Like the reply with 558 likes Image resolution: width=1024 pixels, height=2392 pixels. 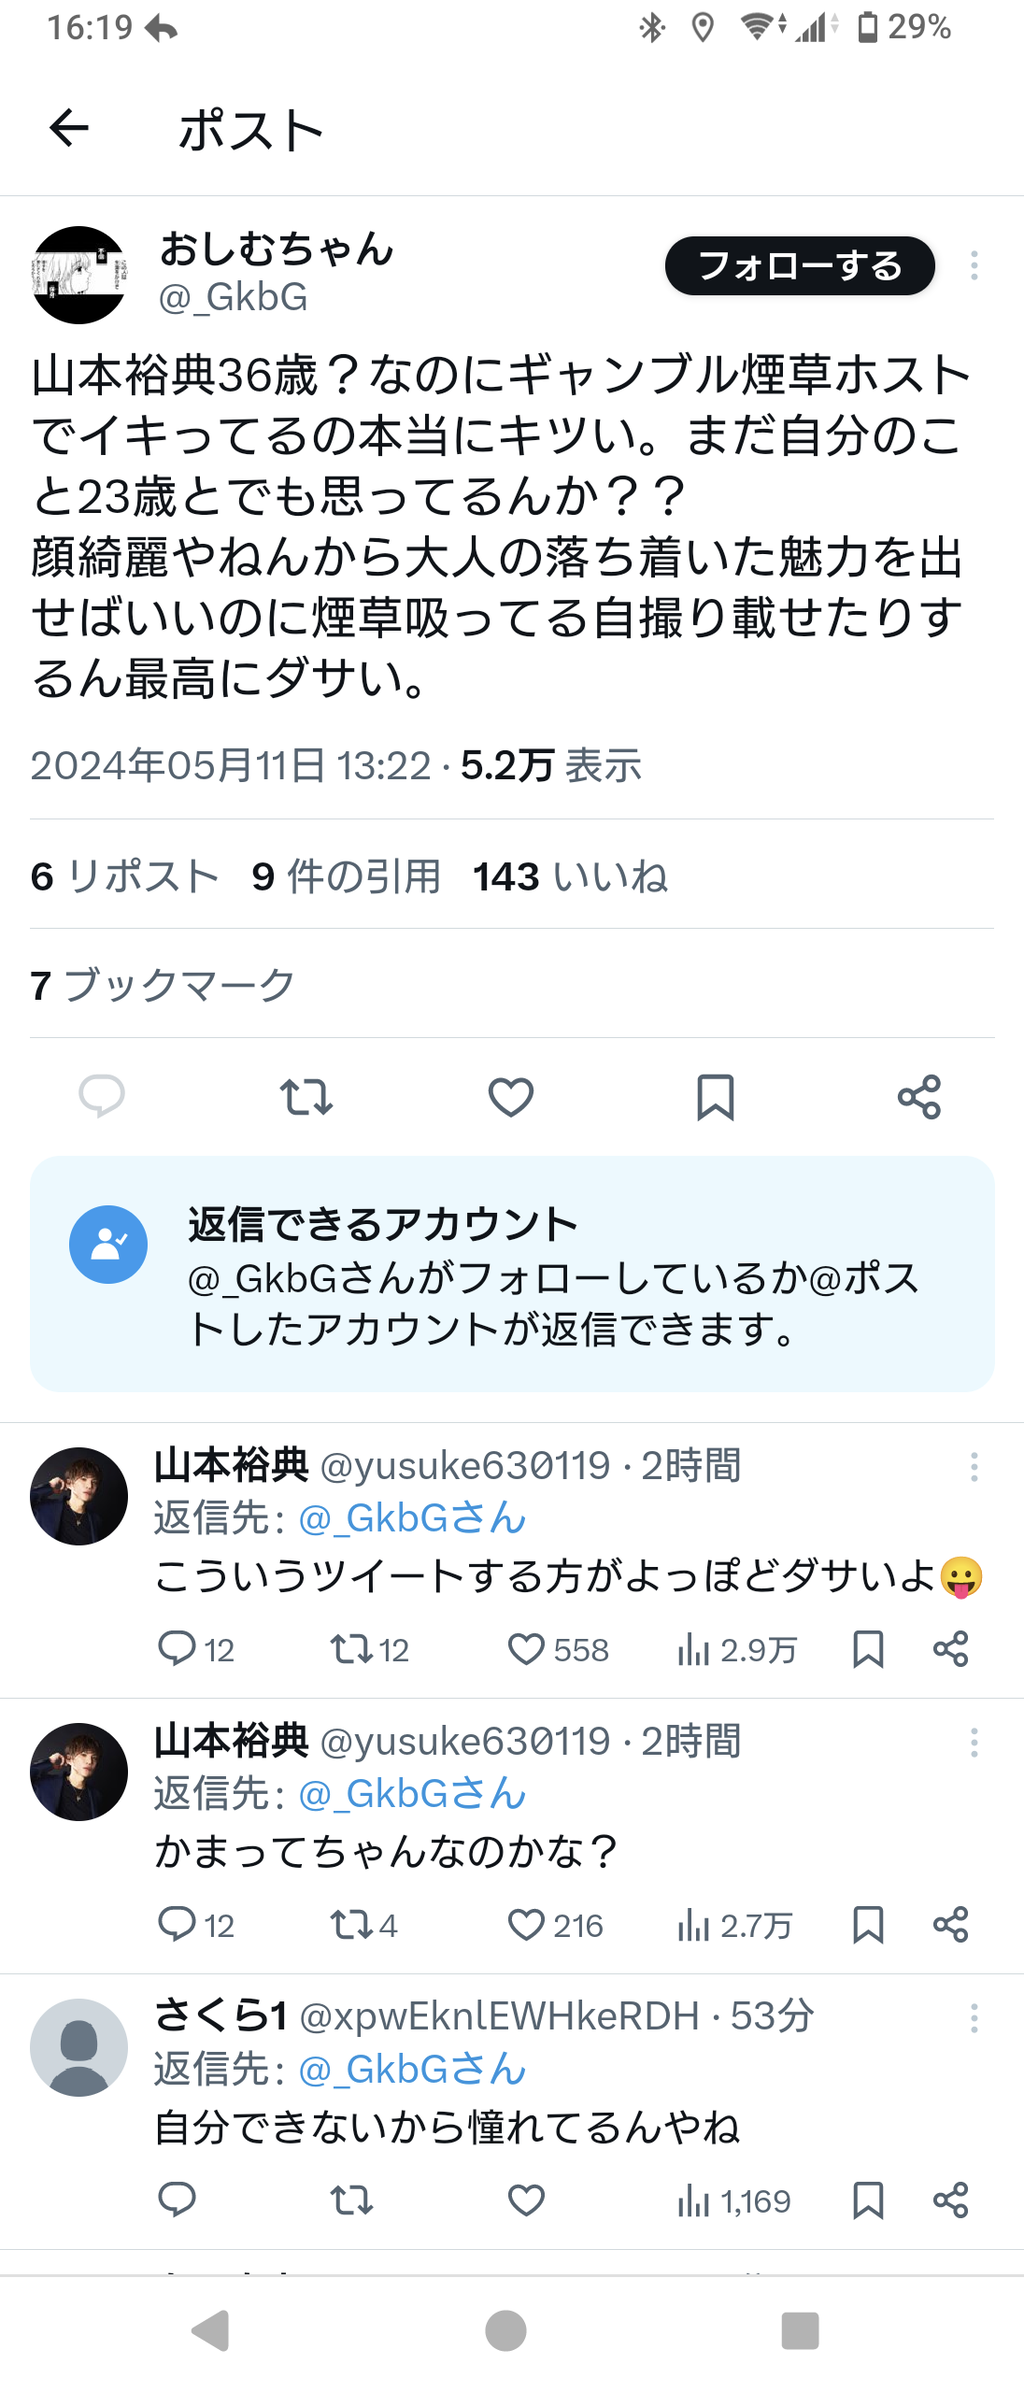coord(526,1649)
